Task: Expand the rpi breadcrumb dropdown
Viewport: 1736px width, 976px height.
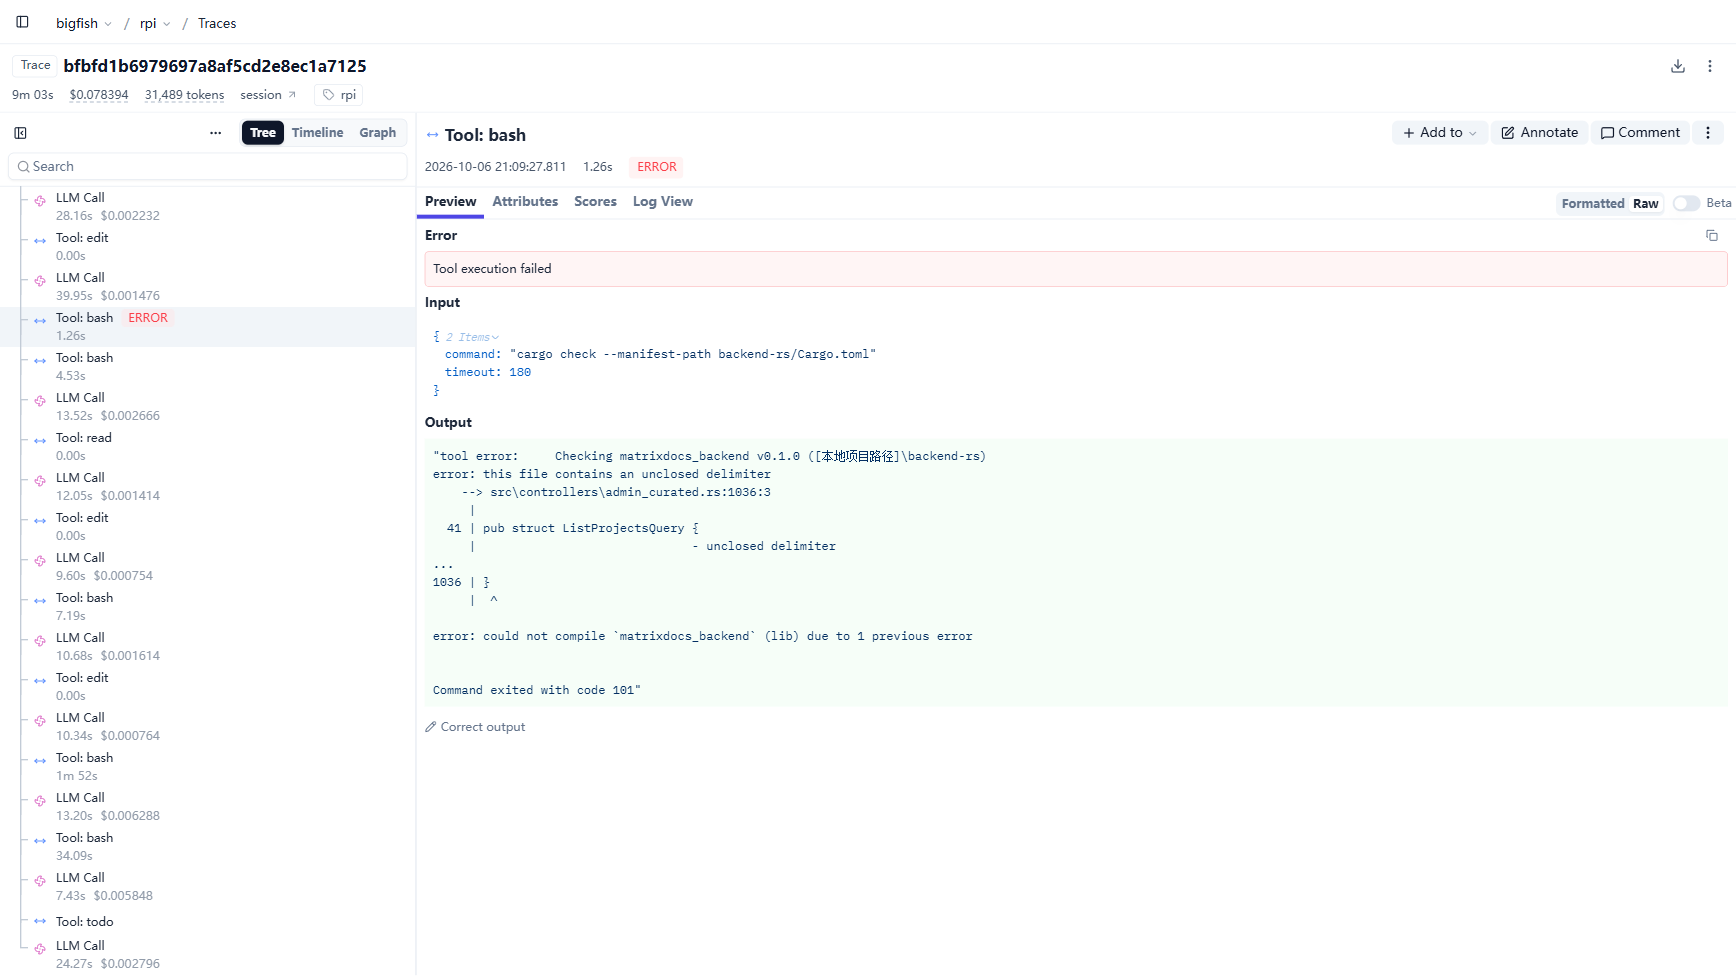Action: click(155, 23)
